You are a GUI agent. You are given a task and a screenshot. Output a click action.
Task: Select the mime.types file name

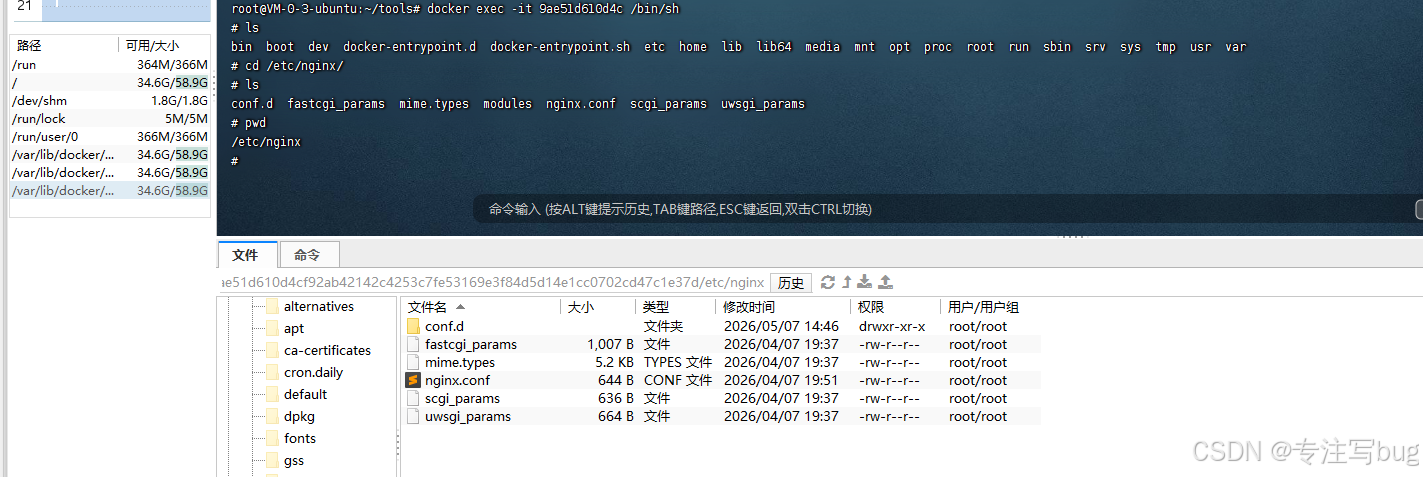tap(460, 362)
